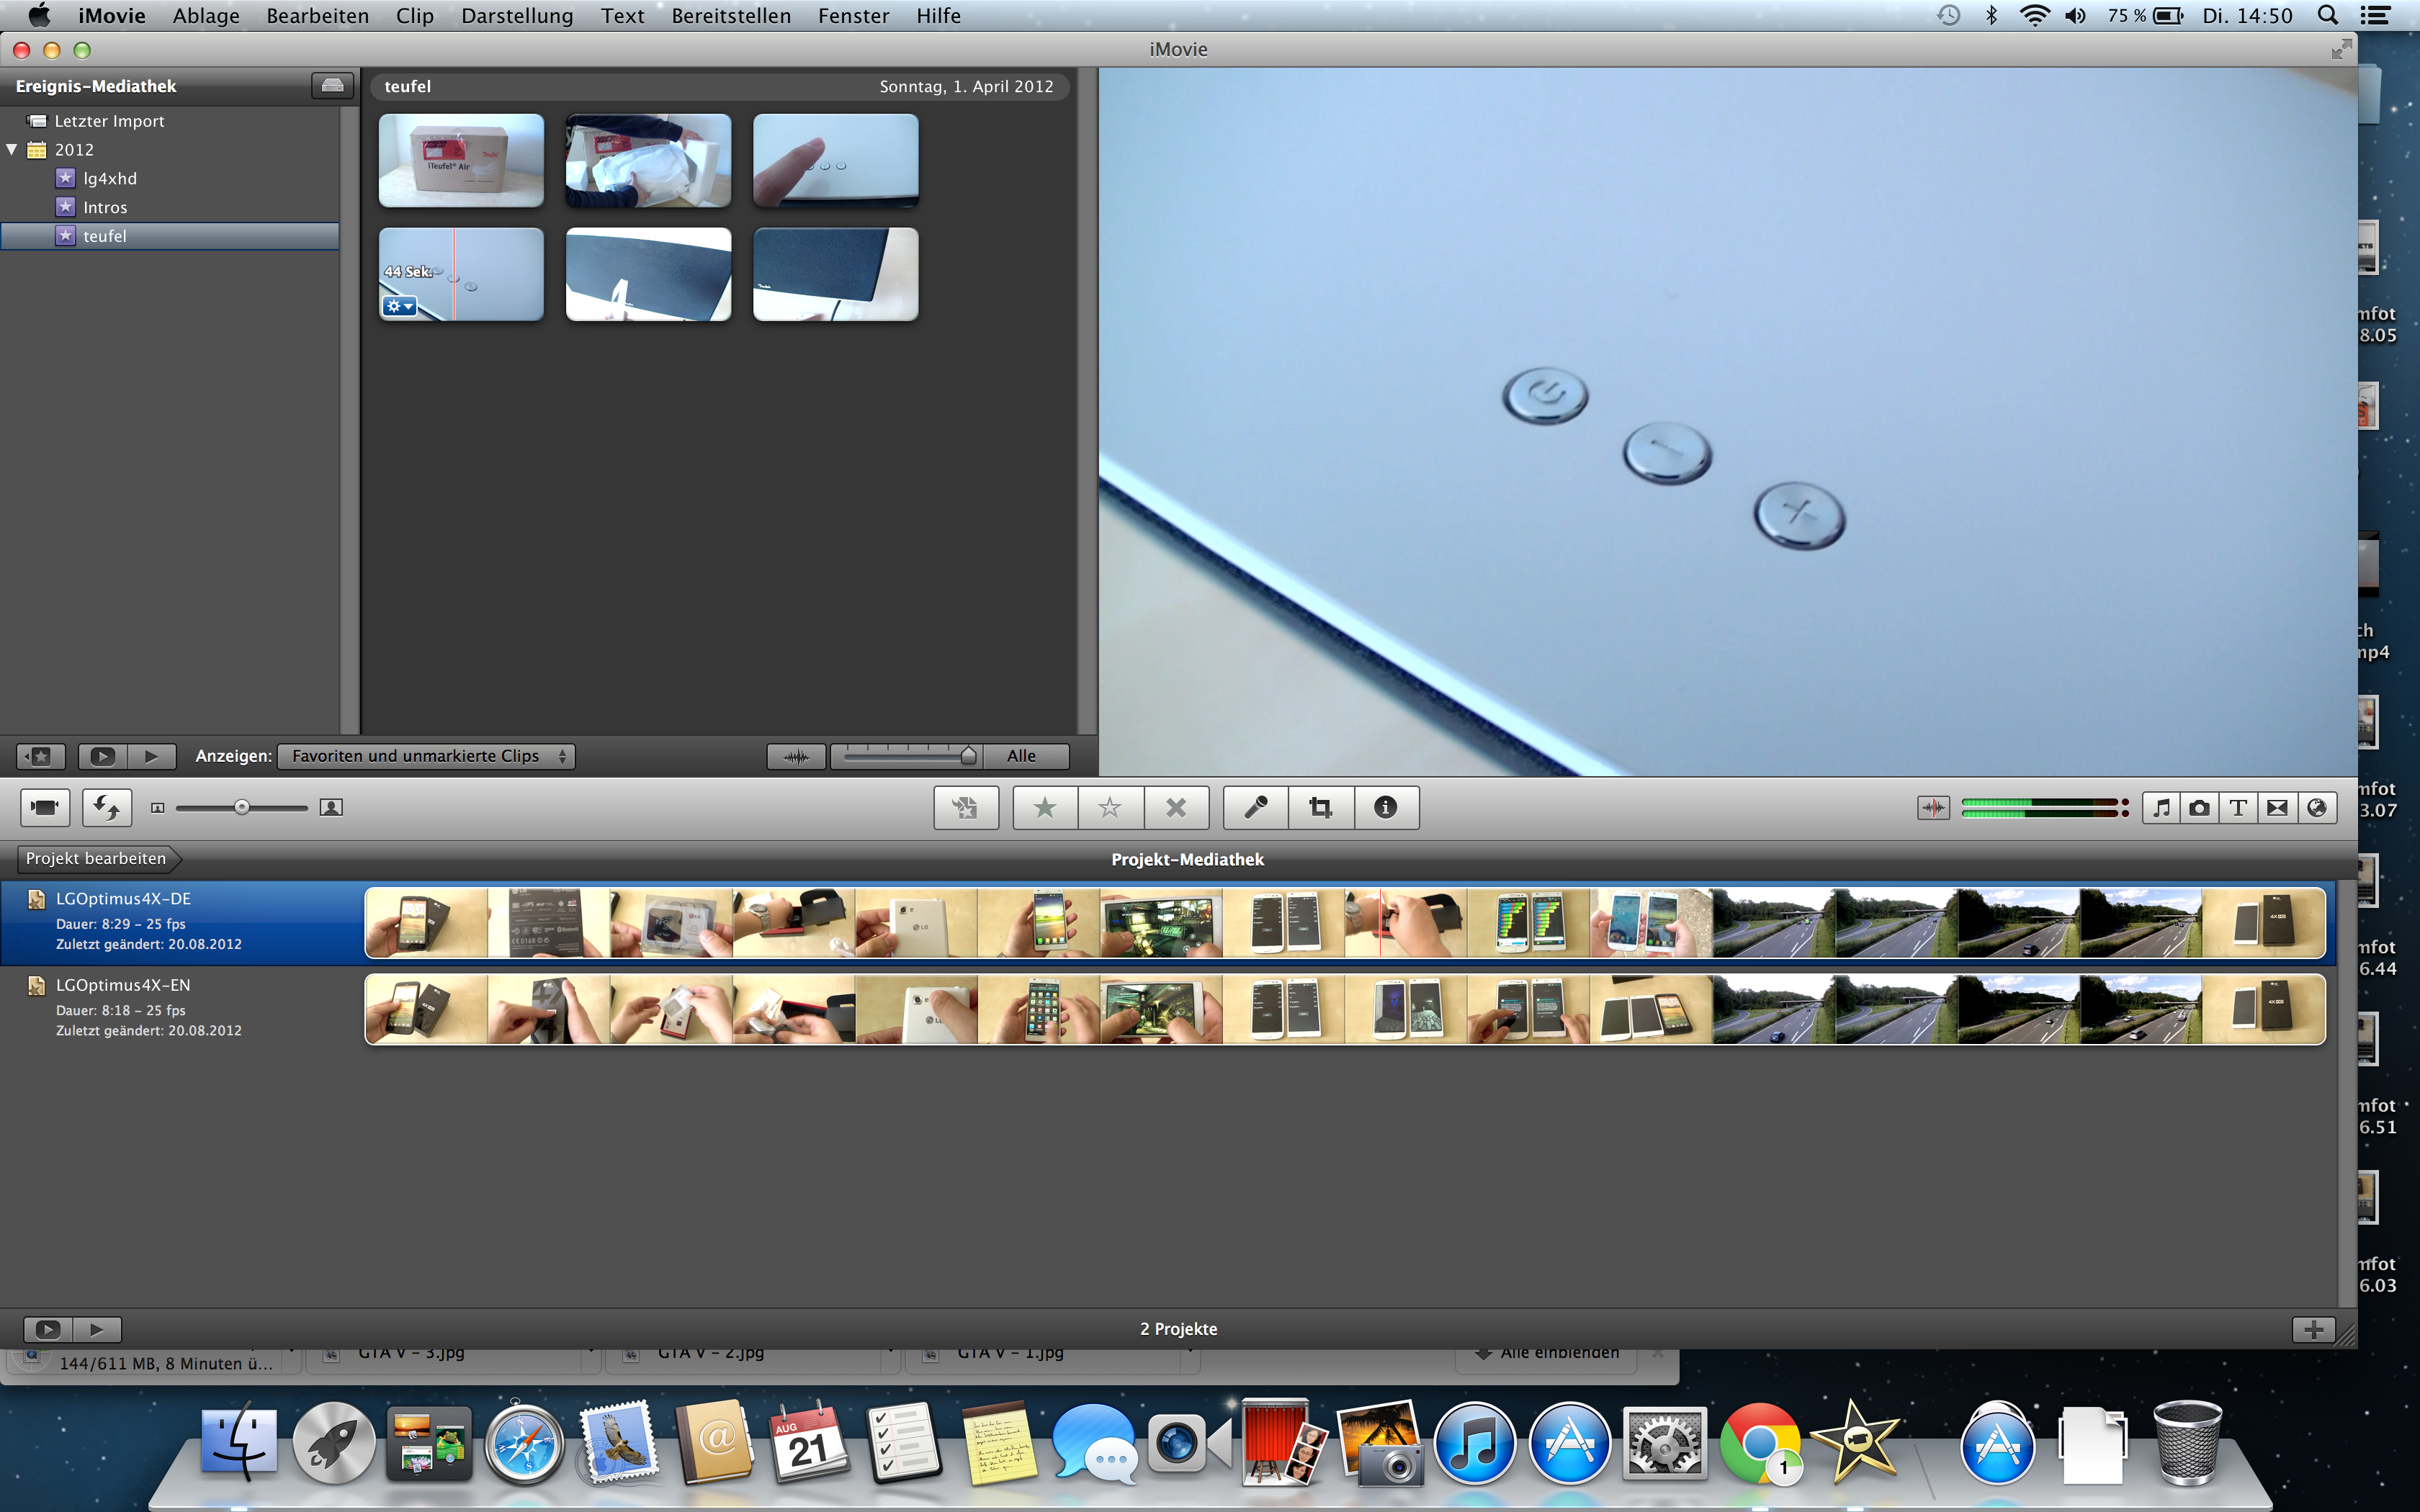Open the iMovie menu
Screen dimensions: 2420x1512
coord(112,16)
